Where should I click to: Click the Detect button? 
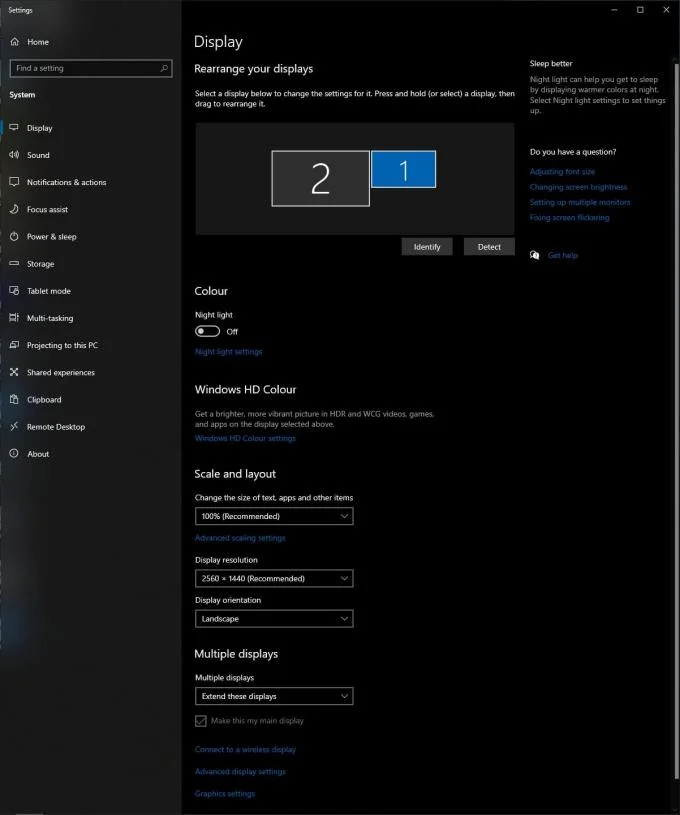[489, 247]
